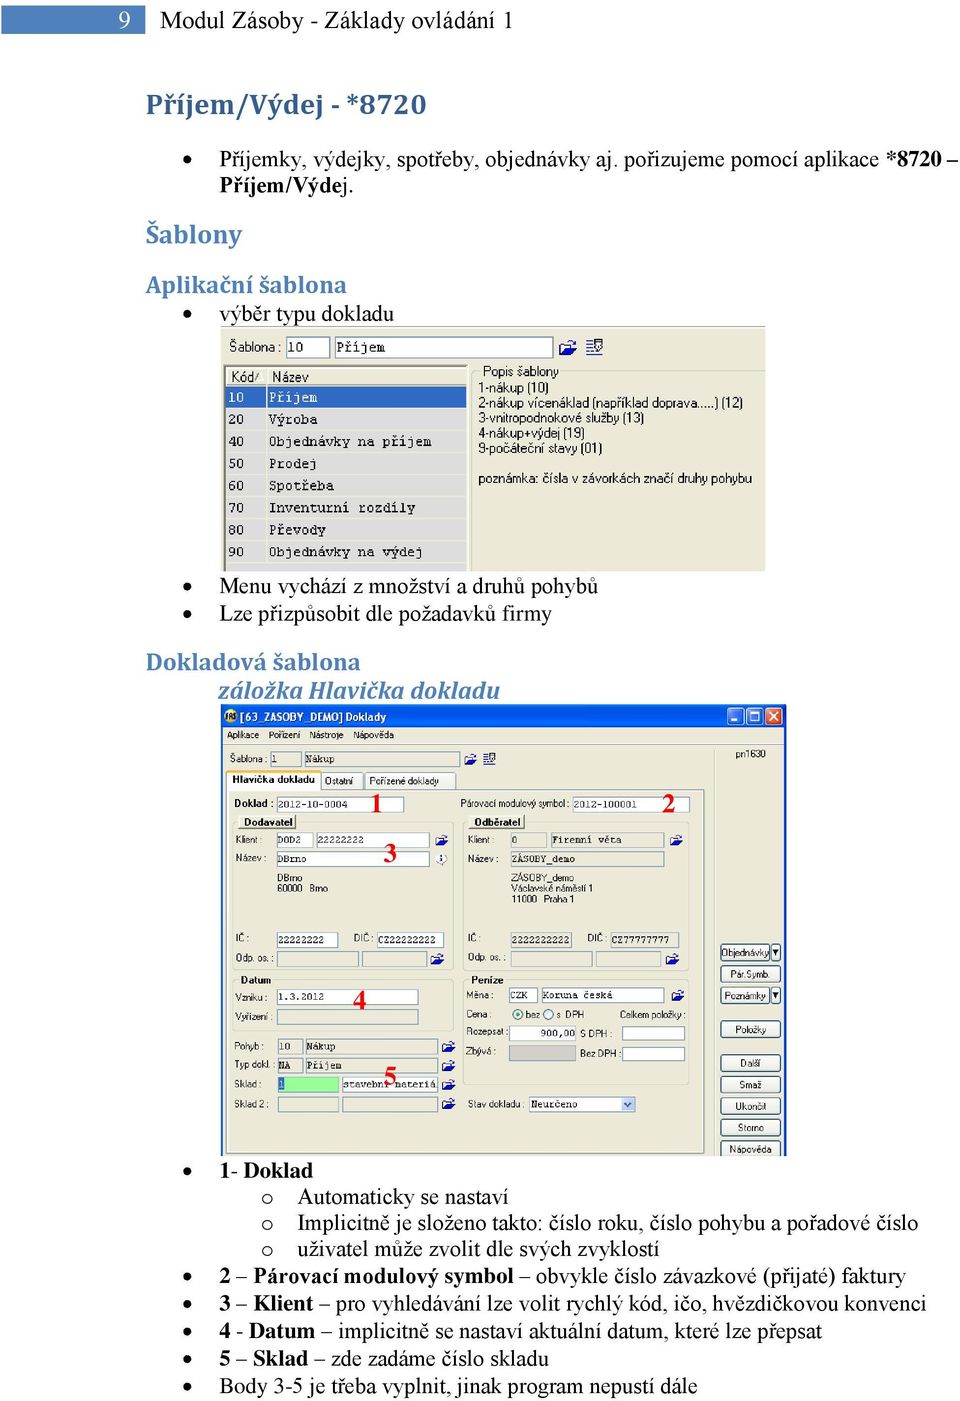Select list row 10 Příjem
The width and height of the screenshot is (960, 1401).
346,398
